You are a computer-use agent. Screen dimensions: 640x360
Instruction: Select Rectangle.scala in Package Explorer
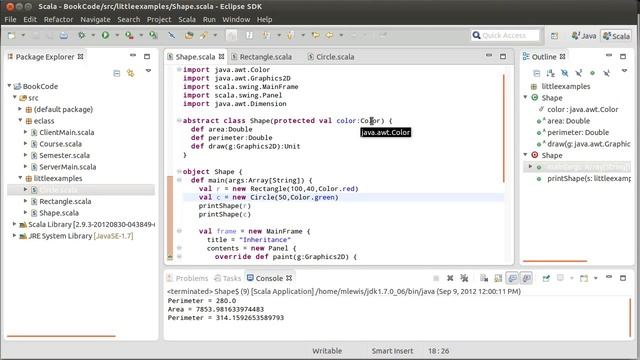[x=65, y=201]
